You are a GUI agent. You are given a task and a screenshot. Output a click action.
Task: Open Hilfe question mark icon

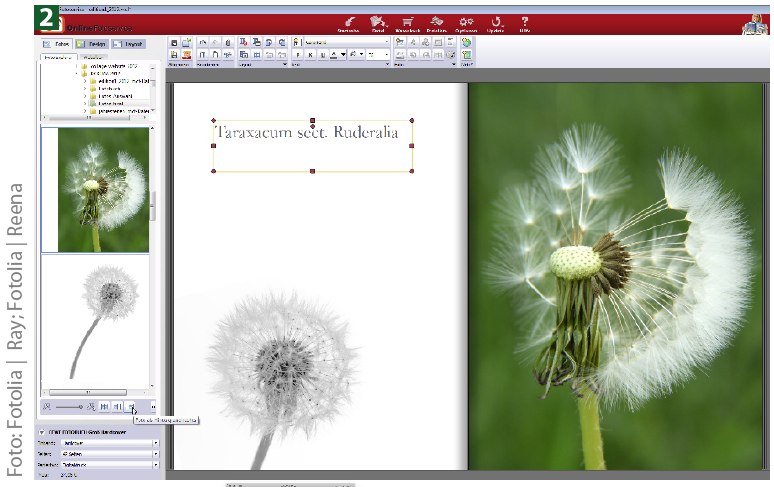coord(525,22)
